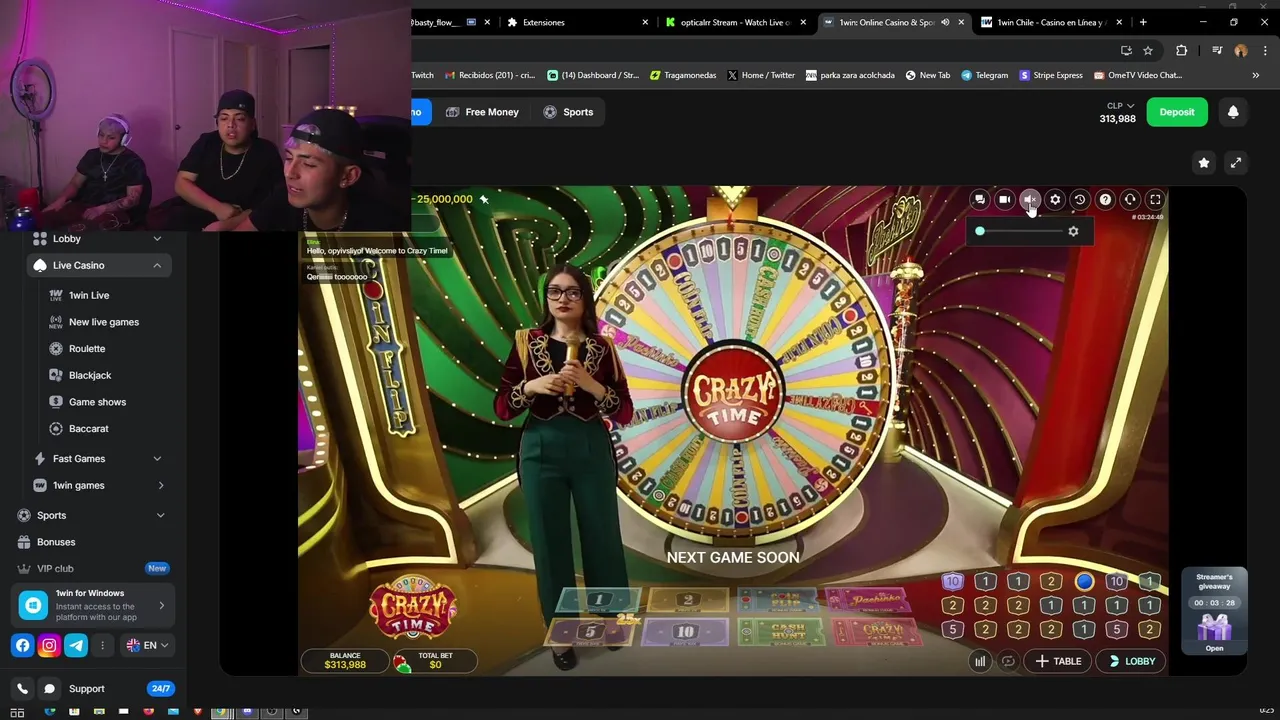
Task: Switch to opticalrr Stream browser tab
Action: click(735, 22)
